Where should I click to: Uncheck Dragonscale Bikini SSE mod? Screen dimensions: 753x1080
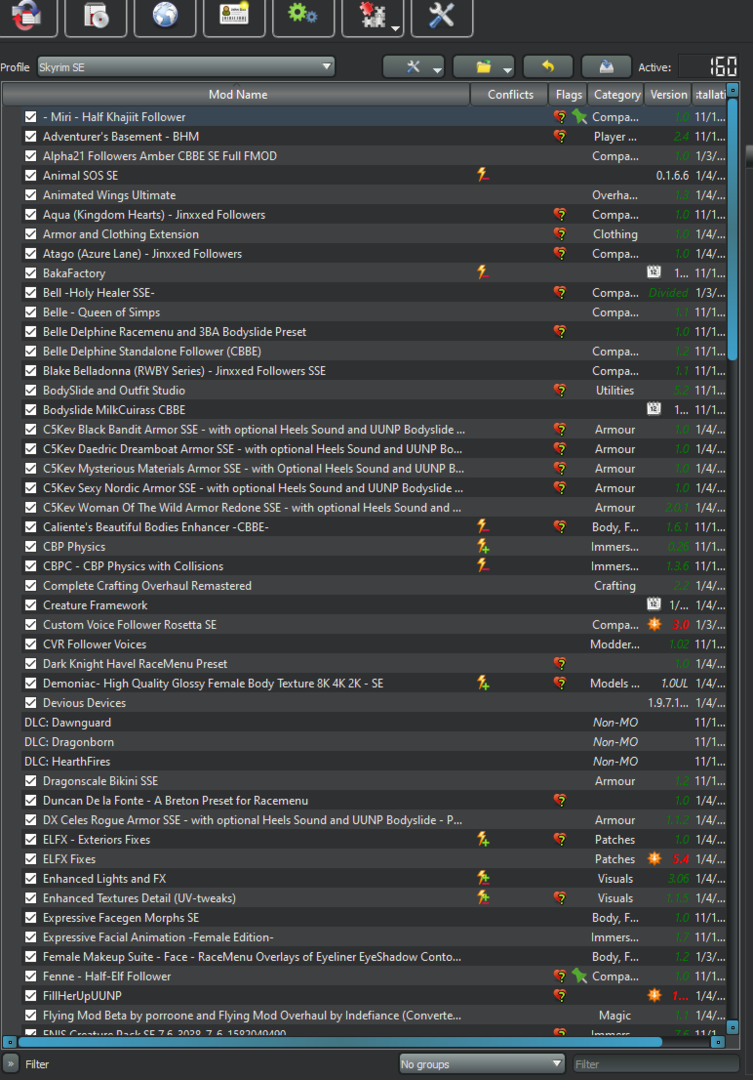pyautogui.click(x=30, y=781)
